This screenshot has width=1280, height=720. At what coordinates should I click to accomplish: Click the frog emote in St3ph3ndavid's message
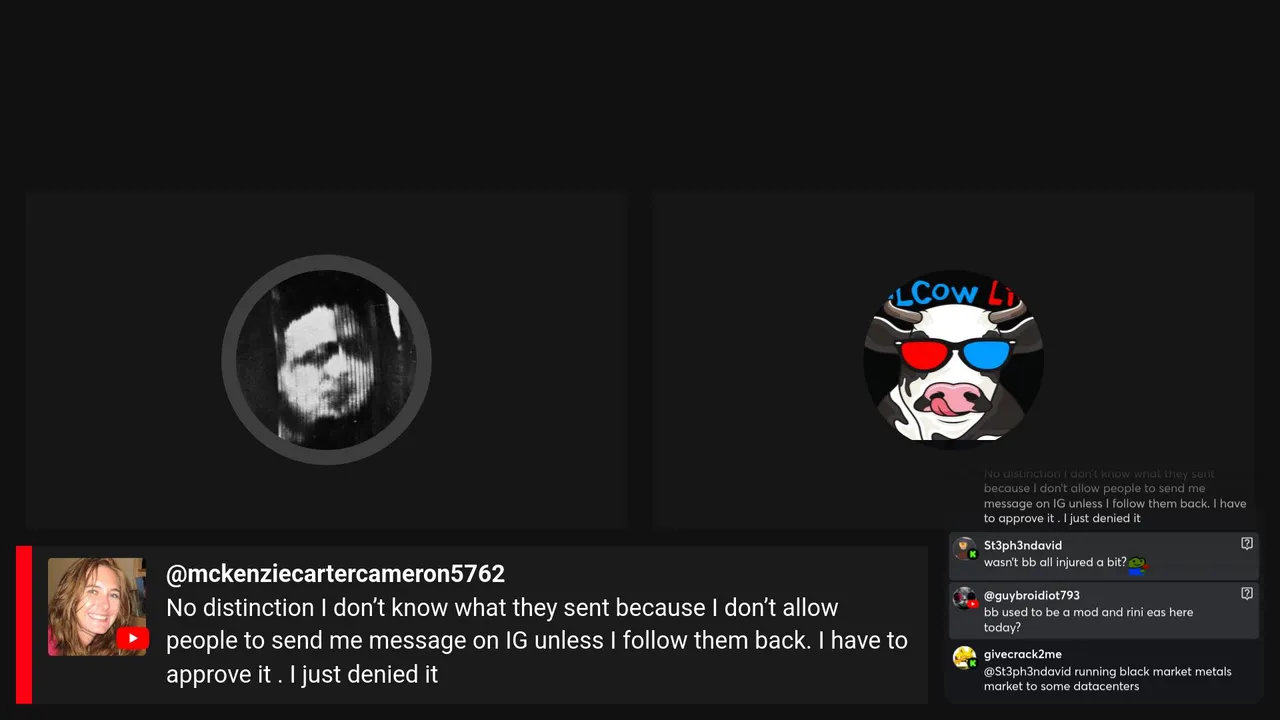[1136, 564]
